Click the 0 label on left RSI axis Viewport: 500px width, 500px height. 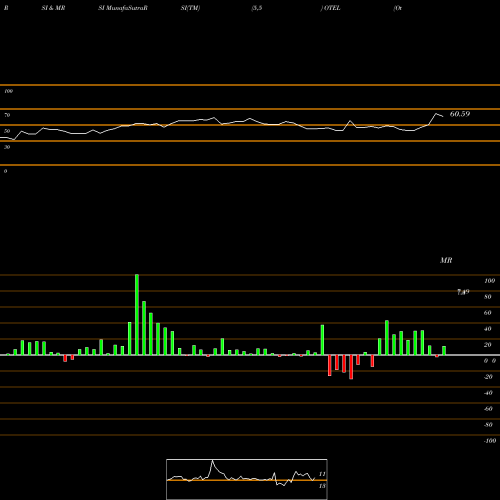5,171
